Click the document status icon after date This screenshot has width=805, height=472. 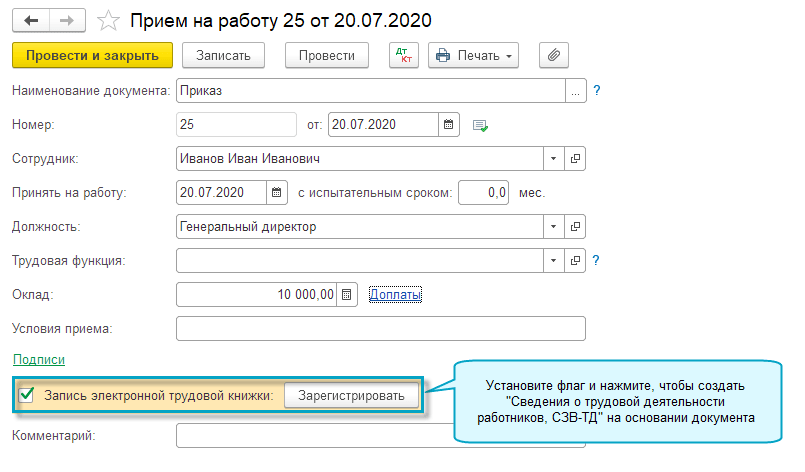480,125
